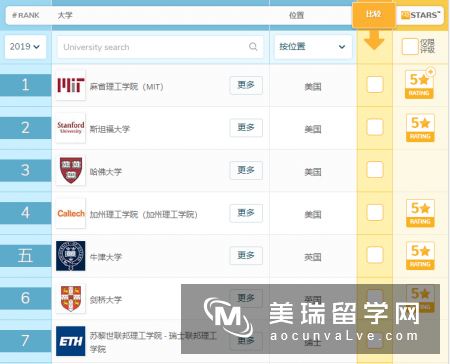Click the 5-star rating badge for Stanford
450x364 pixels.
tap(420, 128)
